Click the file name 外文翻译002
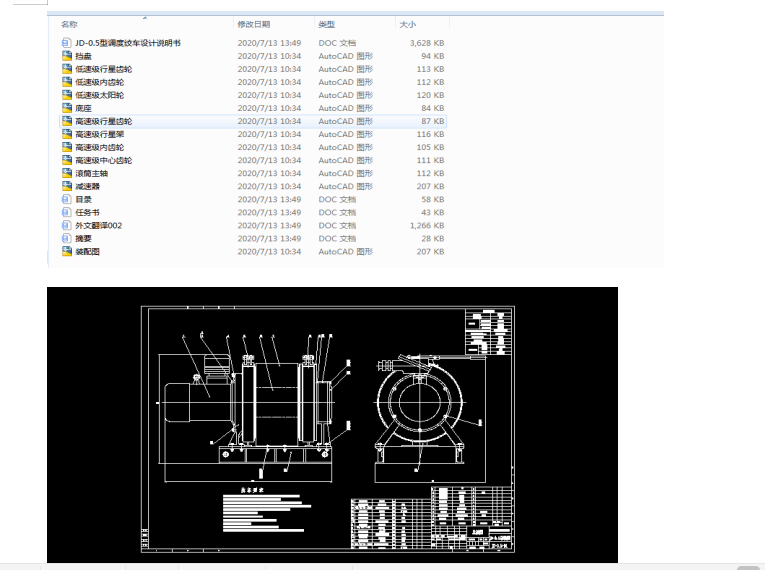 [99, 225]
